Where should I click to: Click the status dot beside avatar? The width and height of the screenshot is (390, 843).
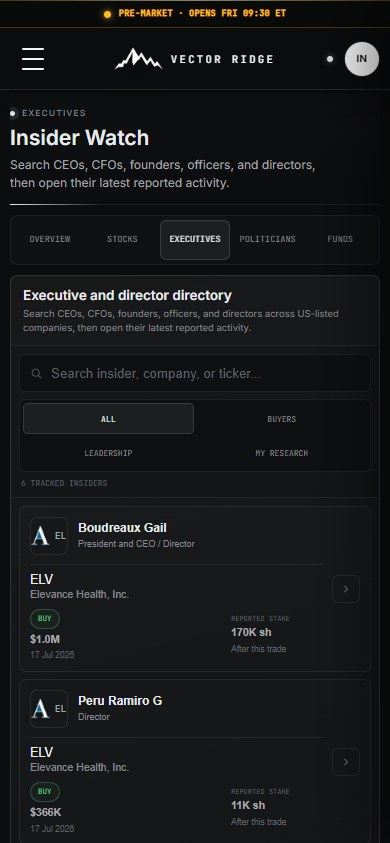[330, 59]
